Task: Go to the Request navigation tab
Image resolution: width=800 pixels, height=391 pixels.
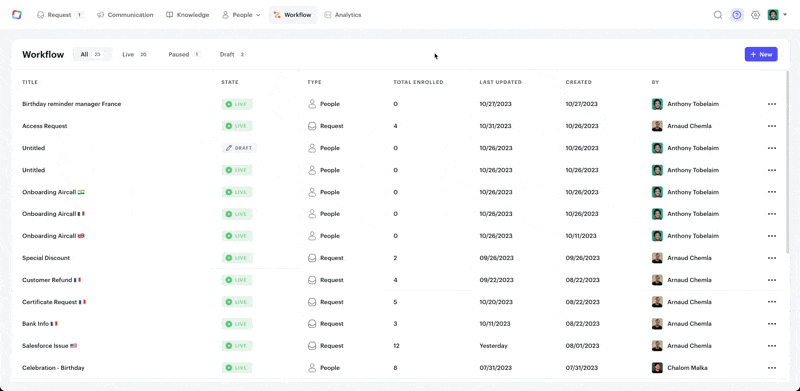Action: click(60, 15)
